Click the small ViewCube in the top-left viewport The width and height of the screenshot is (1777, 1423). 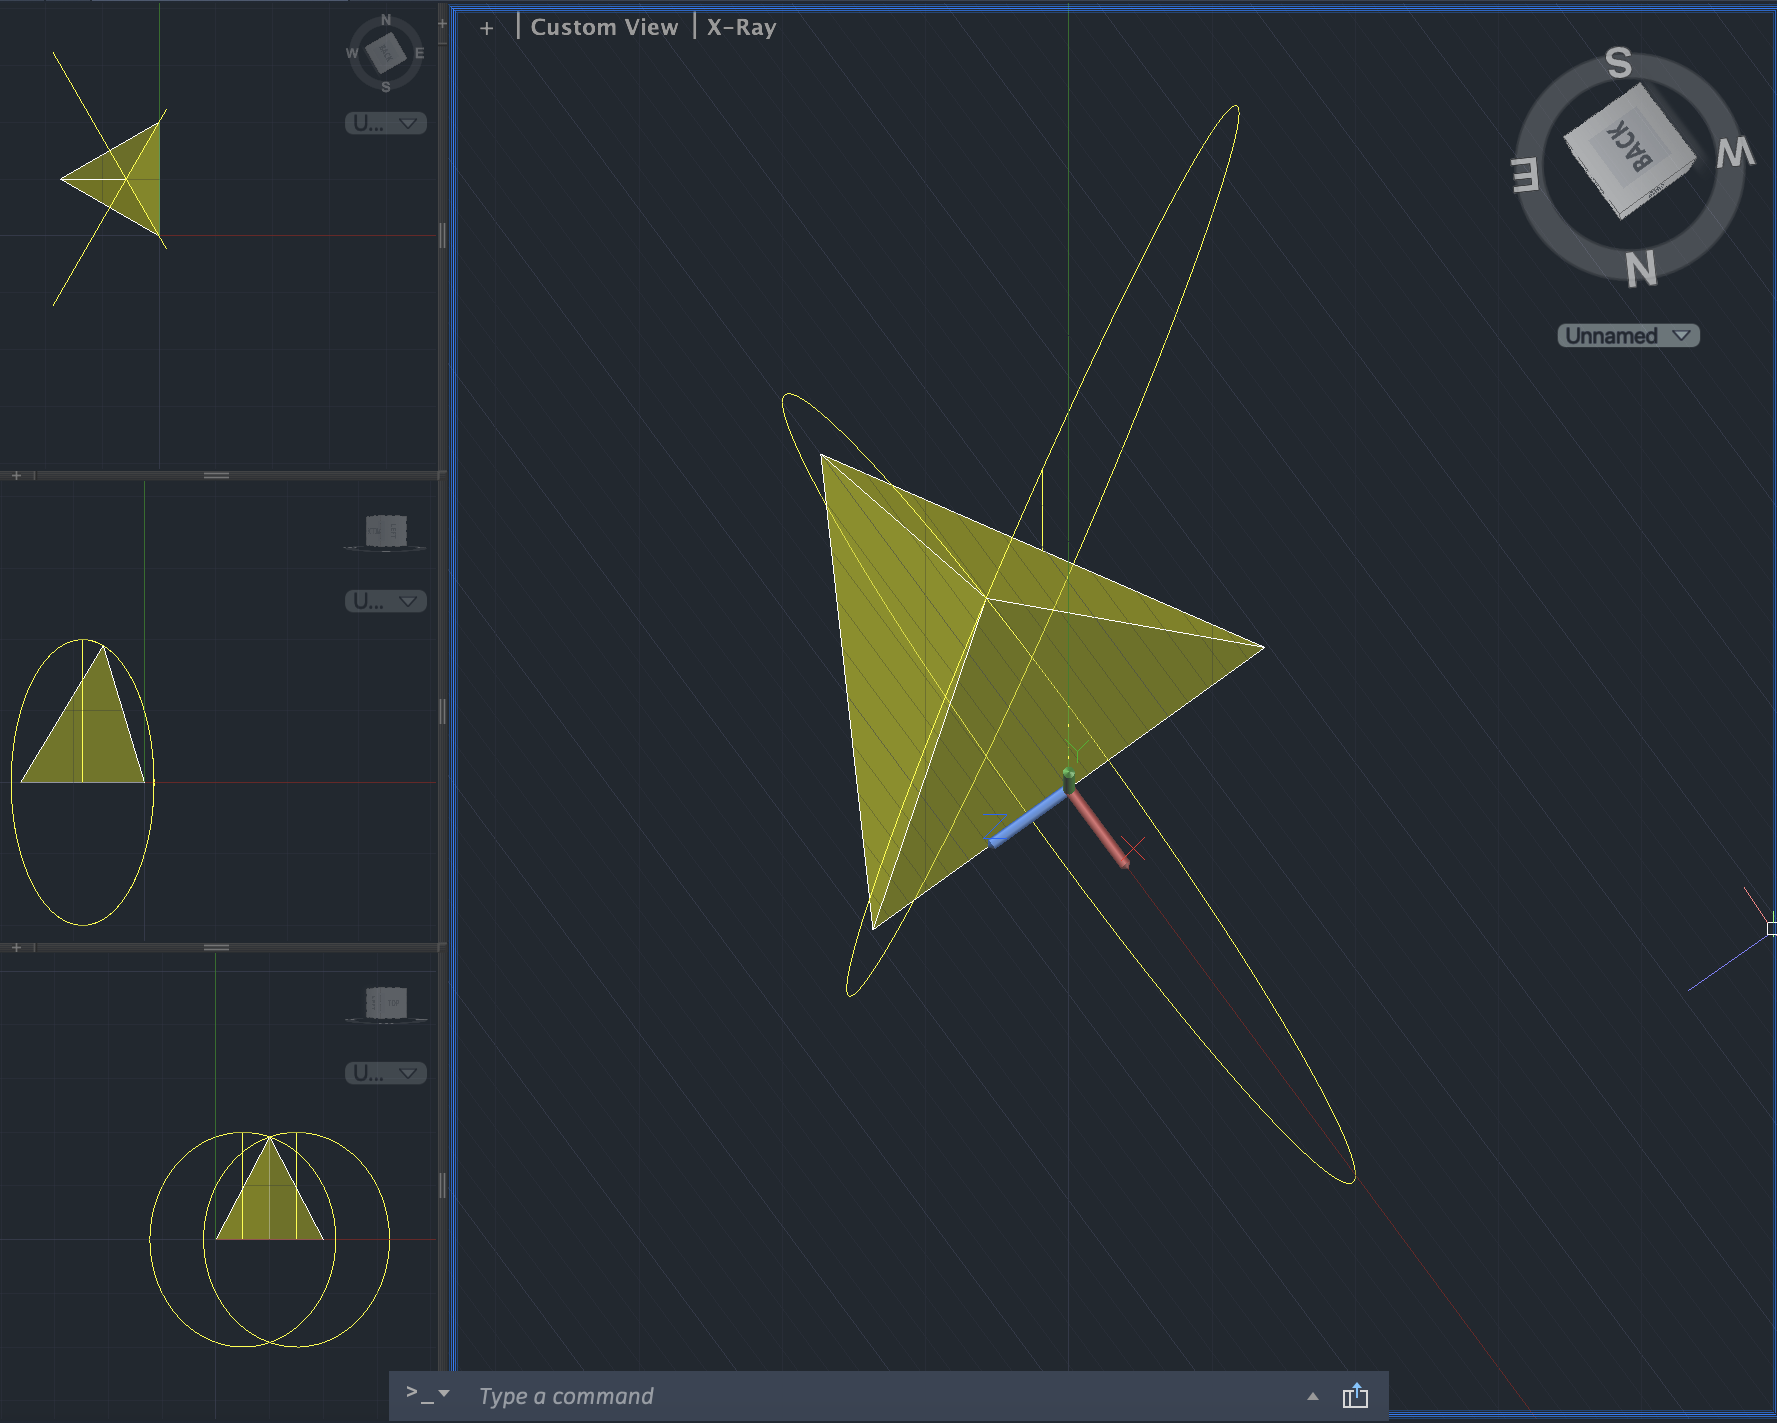coord(386,52)
